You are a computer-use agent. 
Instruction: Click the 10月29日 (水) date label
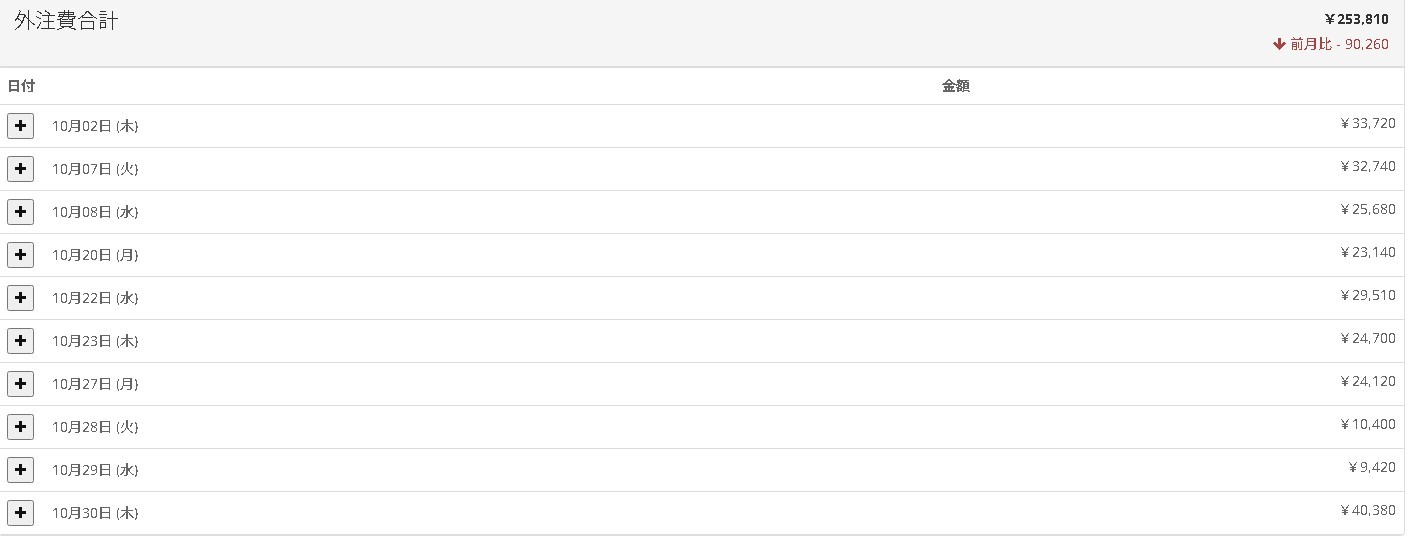click(x=95, y=470)
